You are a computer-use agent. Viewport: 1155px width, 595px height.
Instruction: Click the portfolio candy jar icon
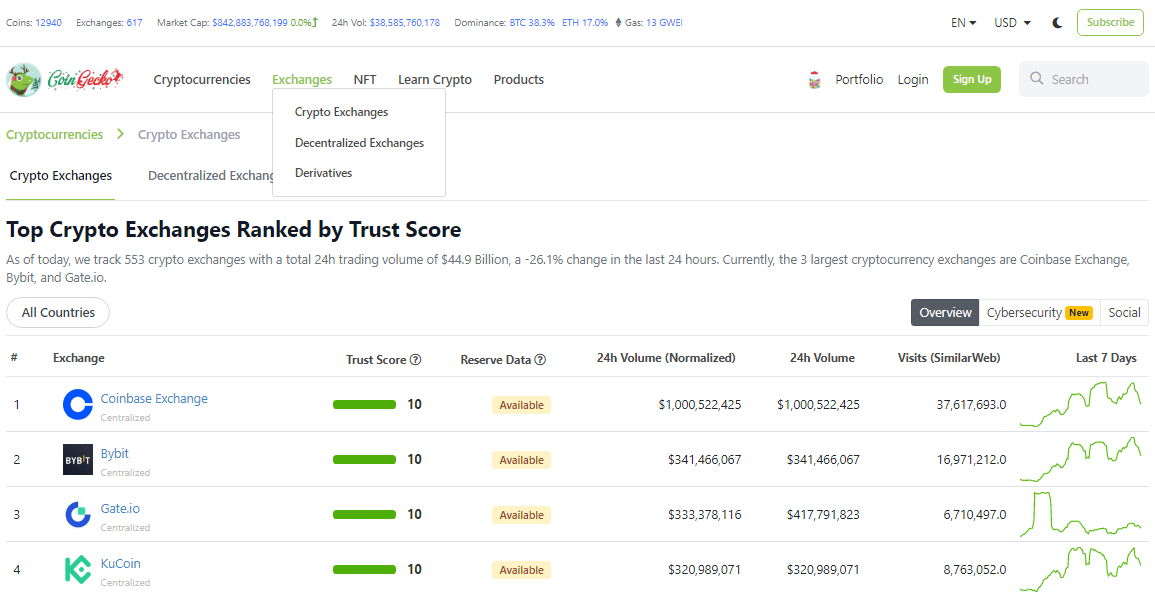(x=814, y=80)
